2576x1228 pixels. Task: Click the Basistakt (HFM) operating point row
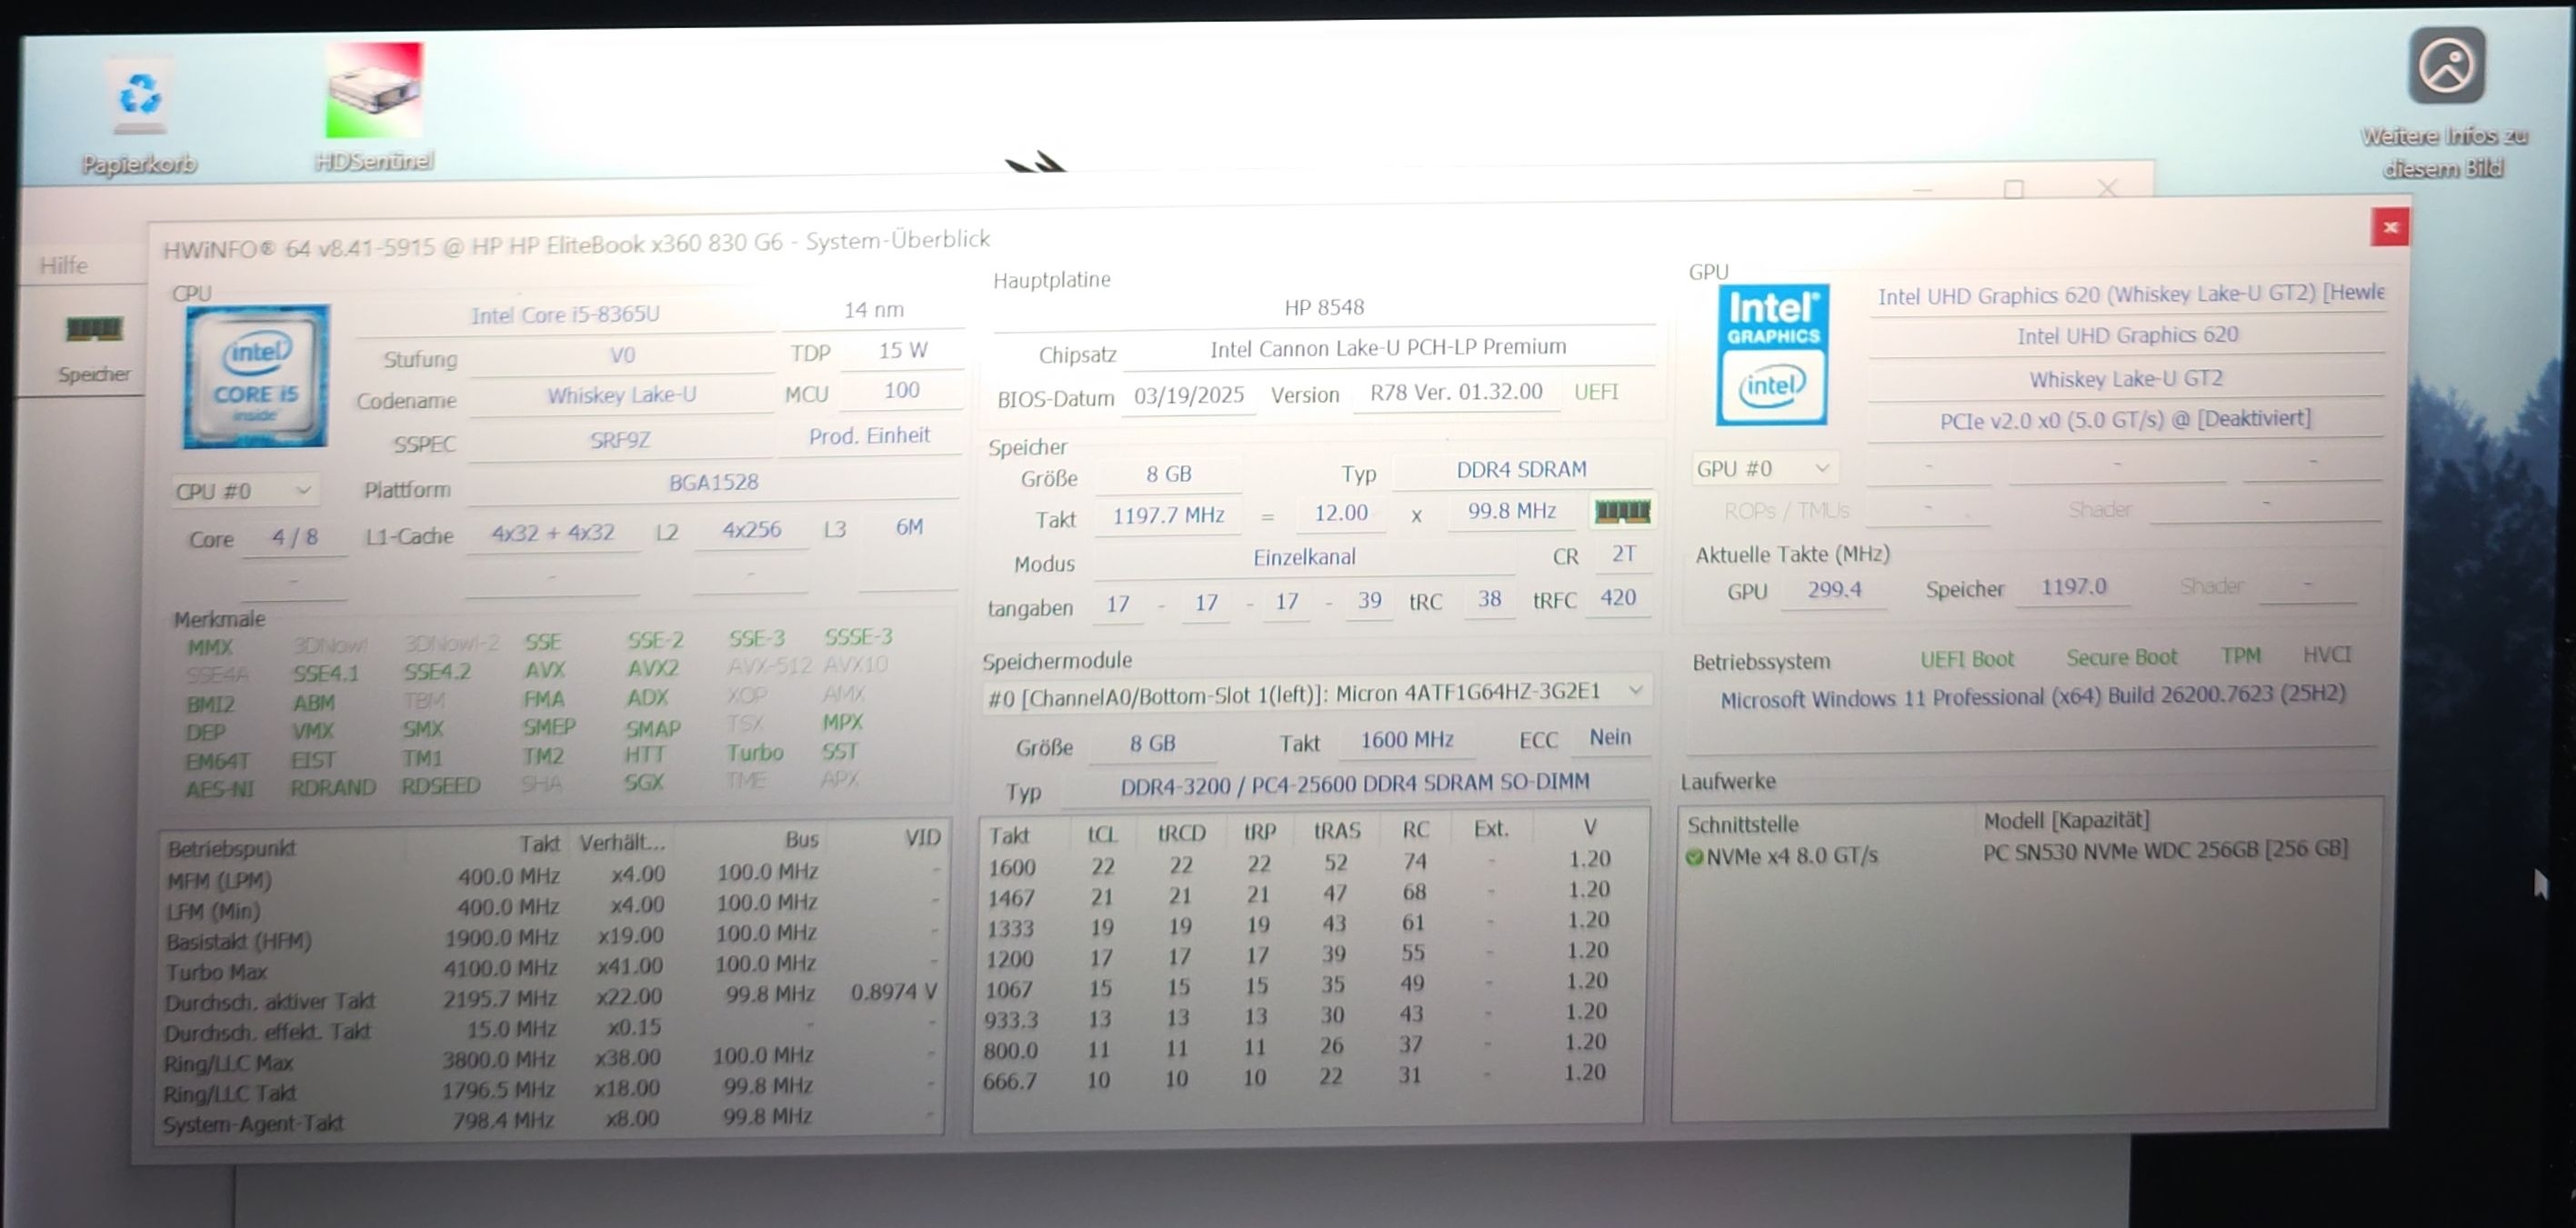pyautogui.click(x=552, y=938)
